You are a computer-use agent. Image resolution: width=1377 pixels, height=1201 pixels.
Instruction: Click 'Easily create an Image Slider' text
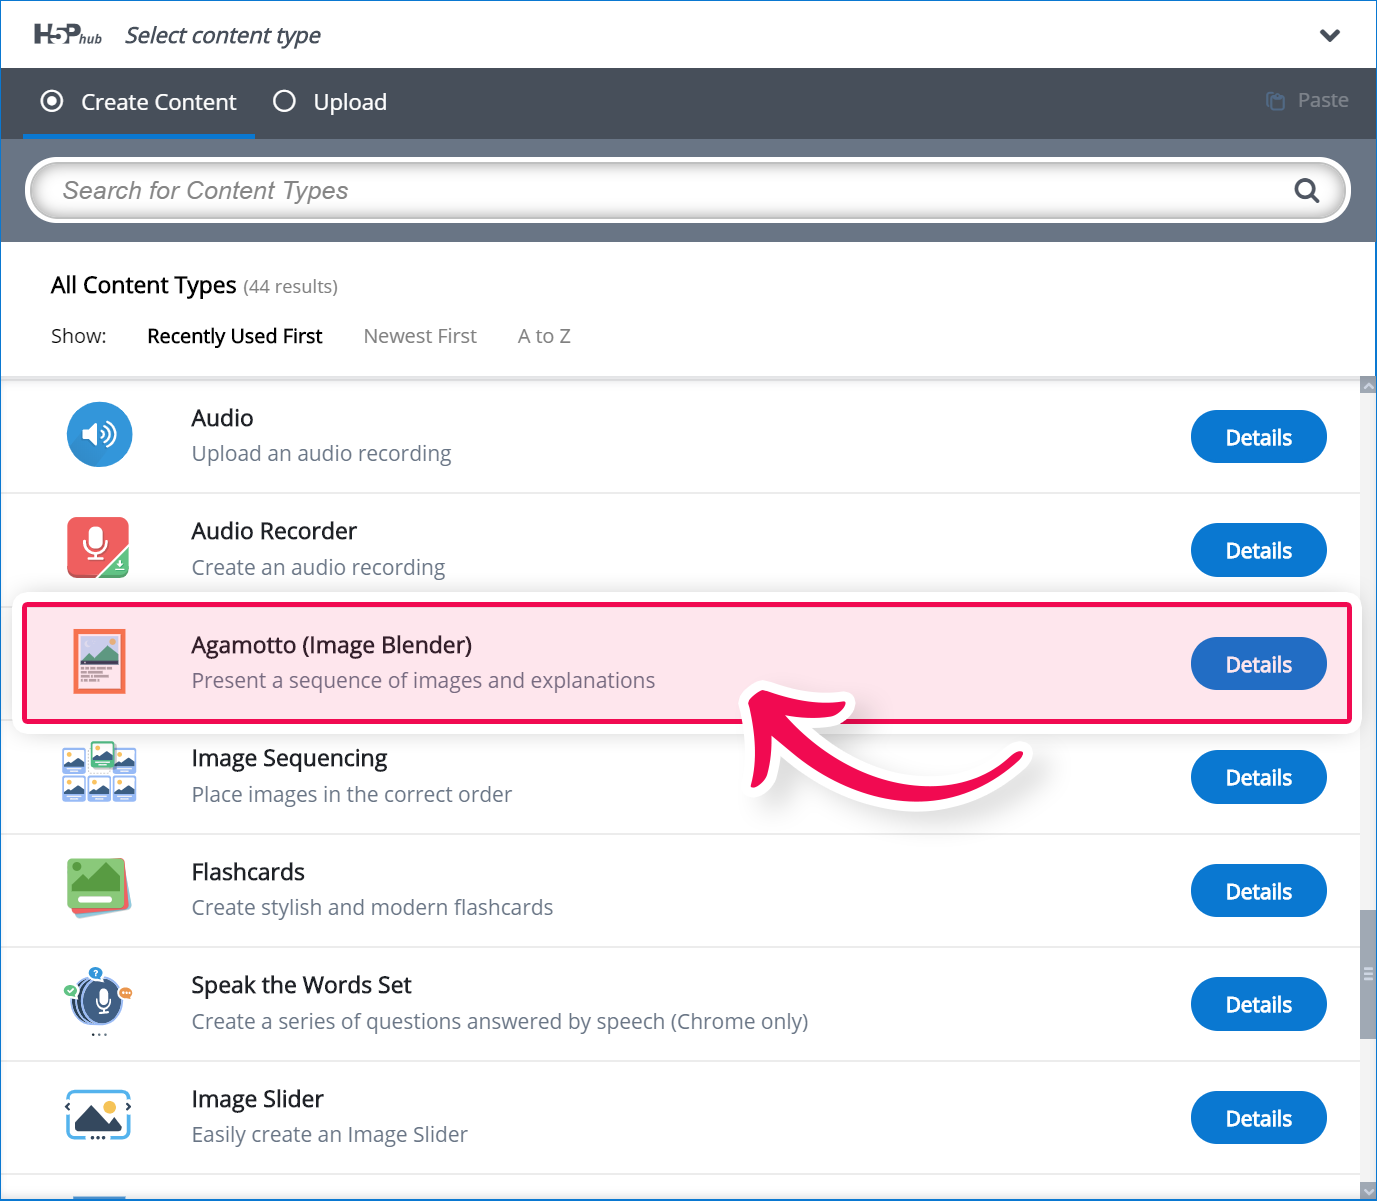tap(329, 1135)
